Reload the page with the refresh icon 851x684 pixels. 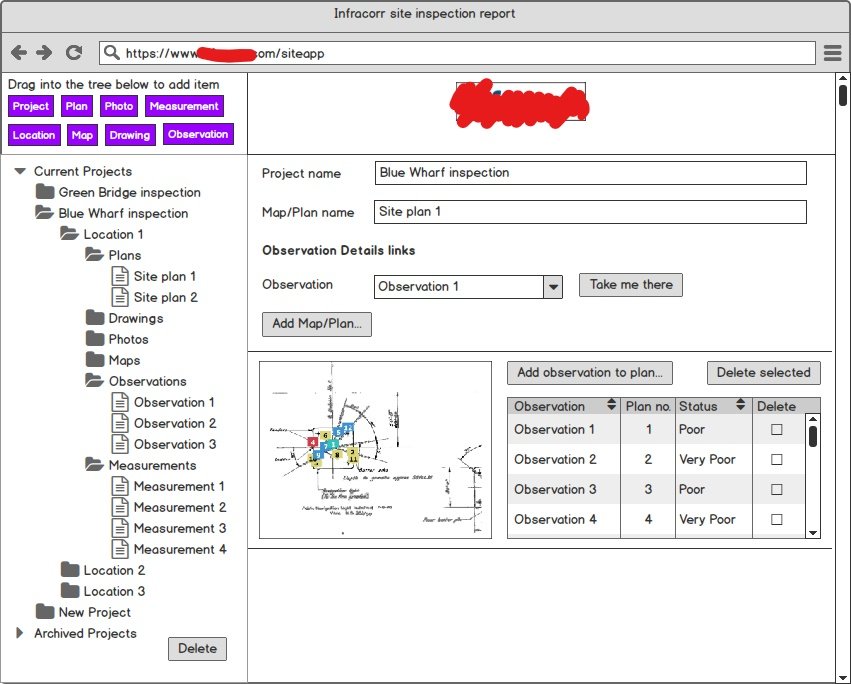74,53
